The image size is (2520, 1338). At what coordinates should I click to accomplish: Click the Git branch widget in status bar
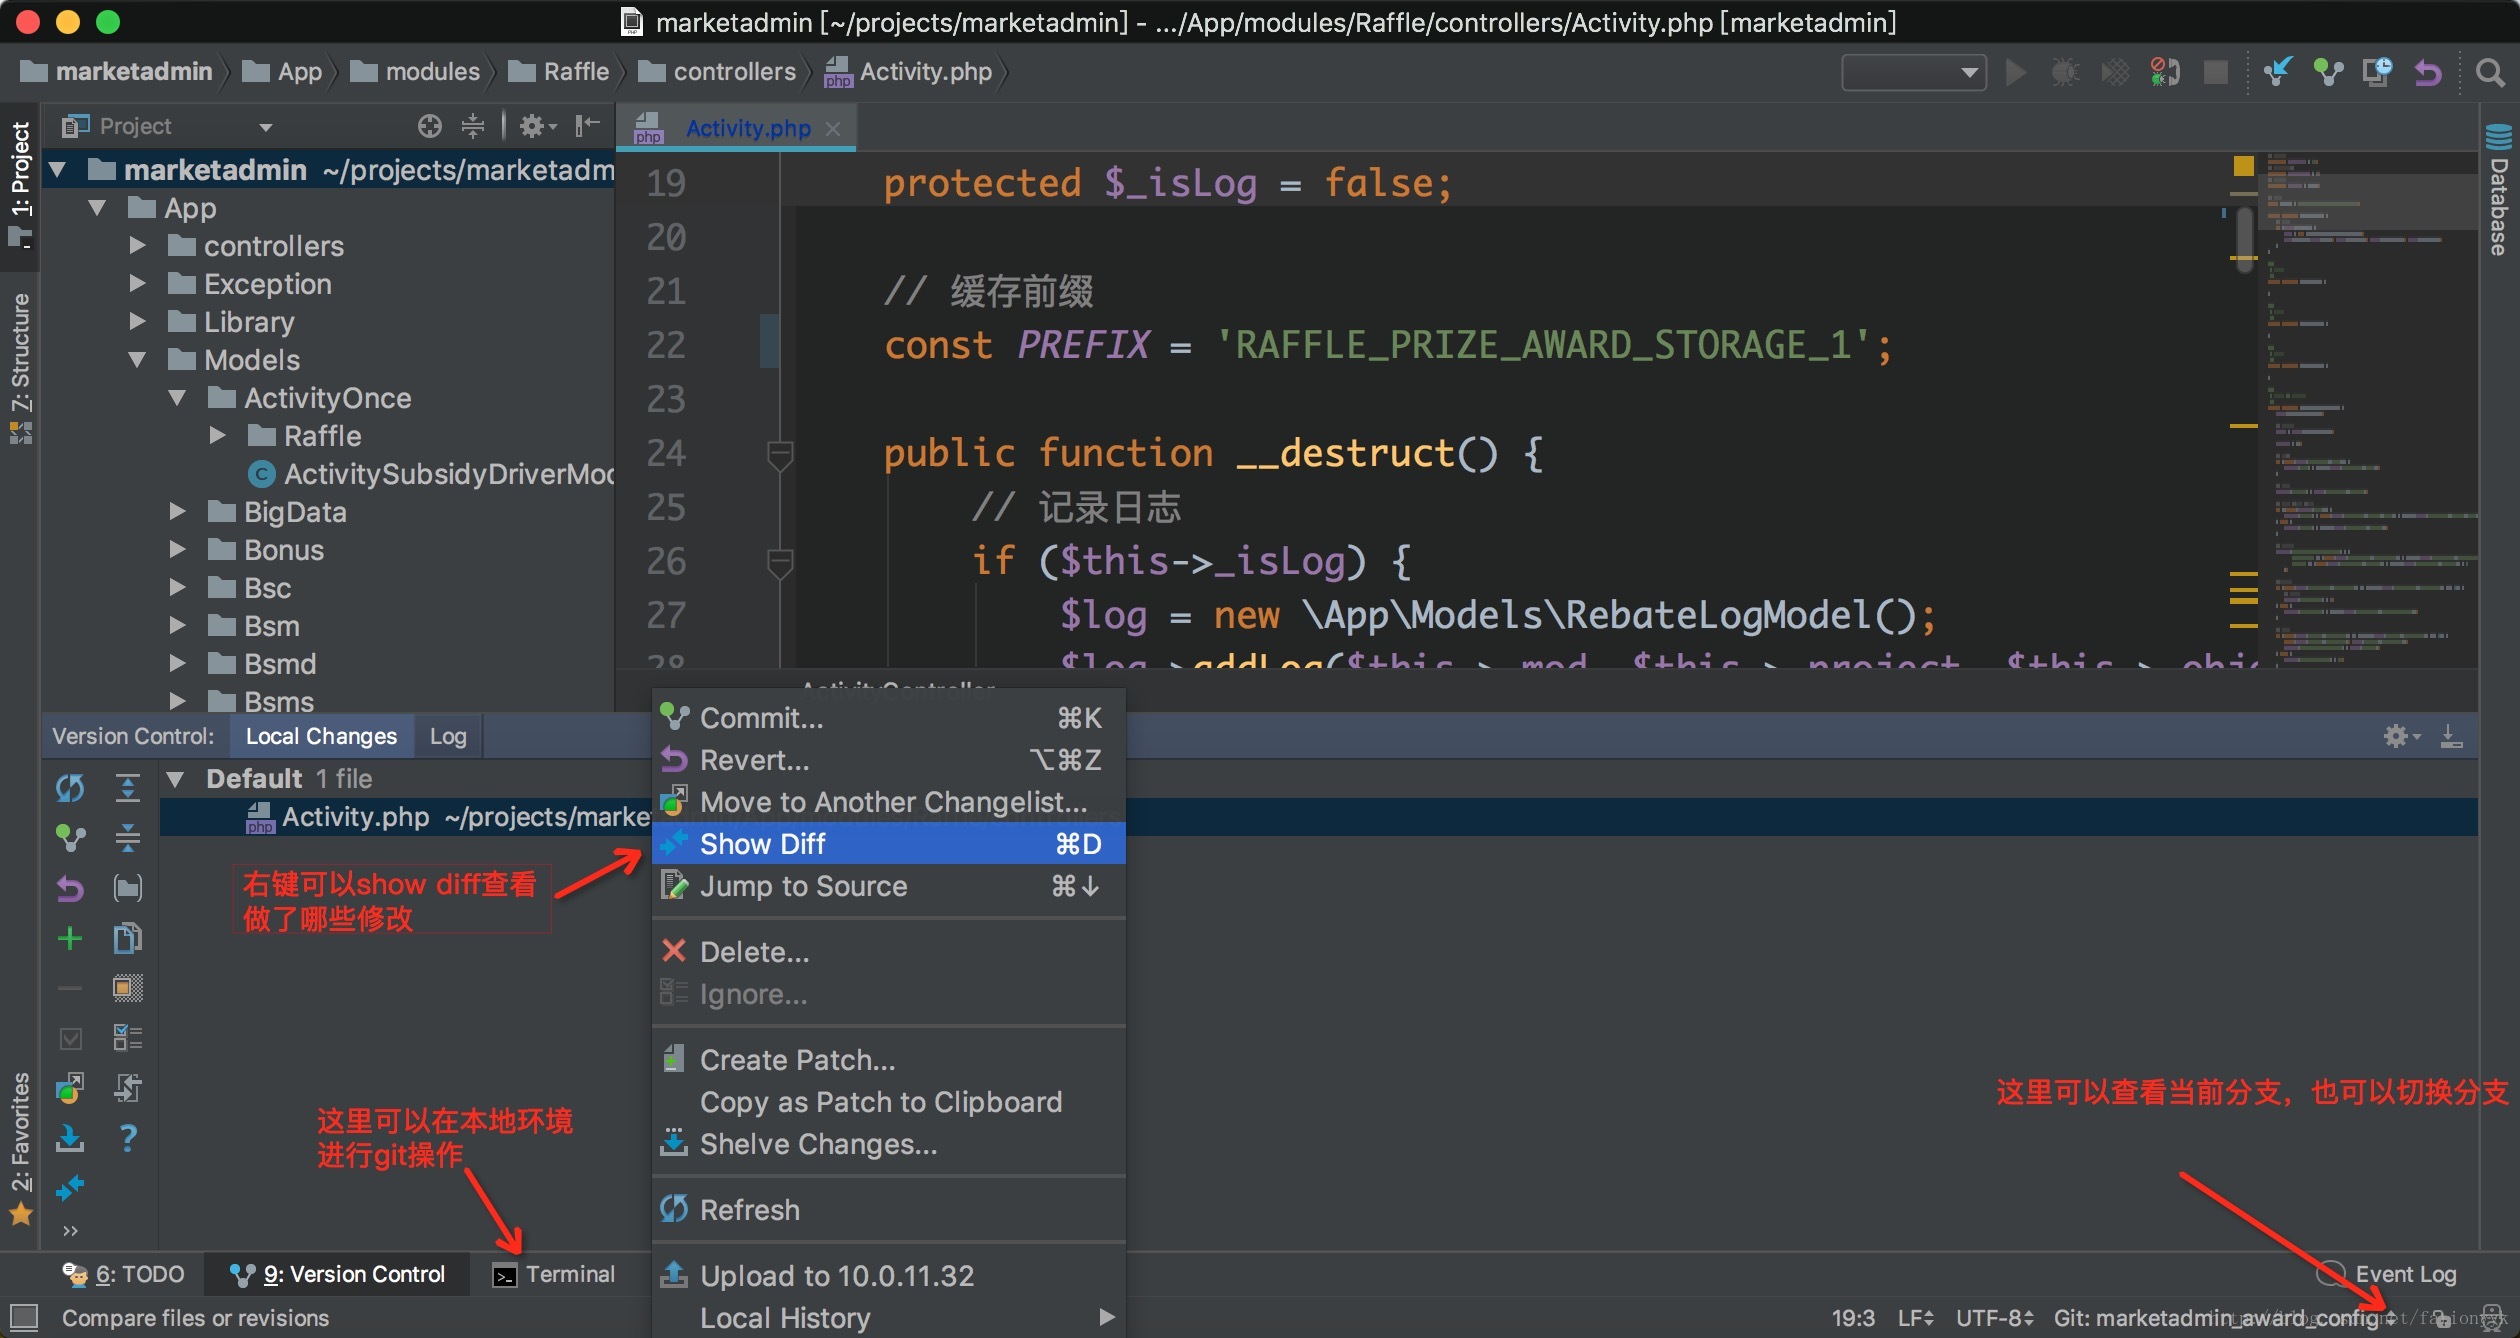point(2215,1318)
